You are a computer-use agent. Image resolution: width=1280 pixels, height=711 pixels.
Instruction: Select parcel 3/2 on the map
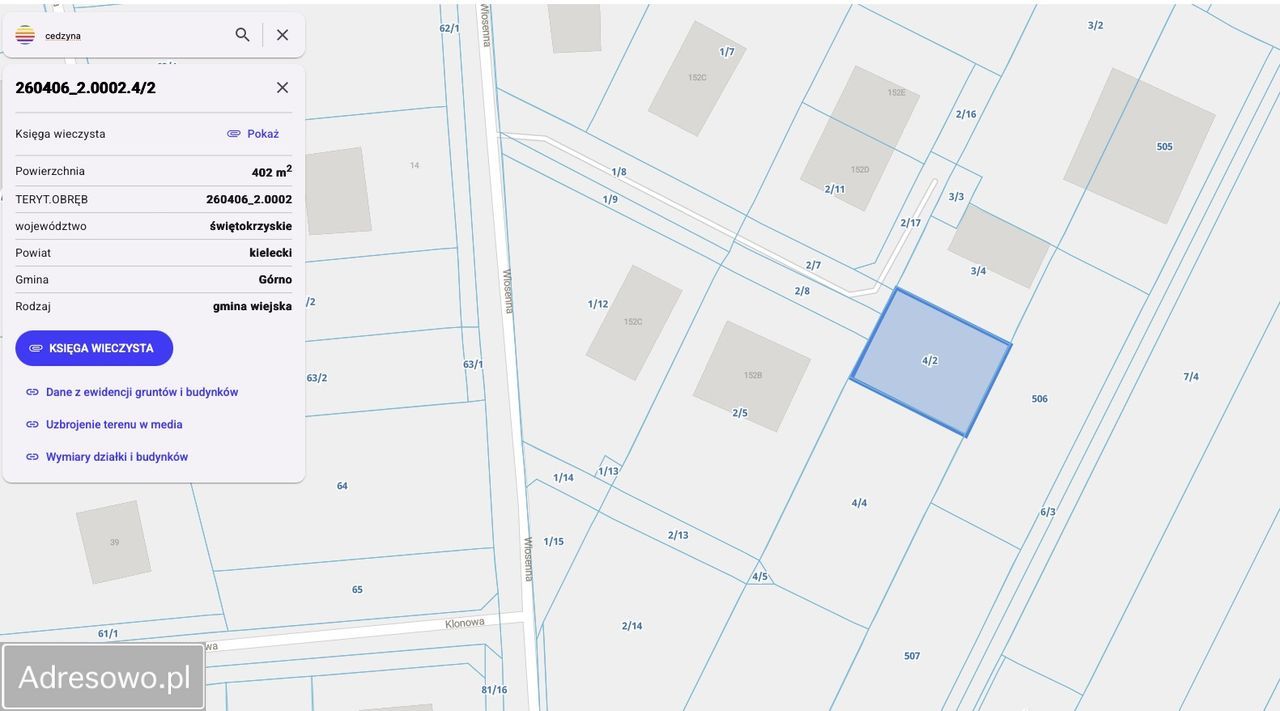[x=1096, y=25]
